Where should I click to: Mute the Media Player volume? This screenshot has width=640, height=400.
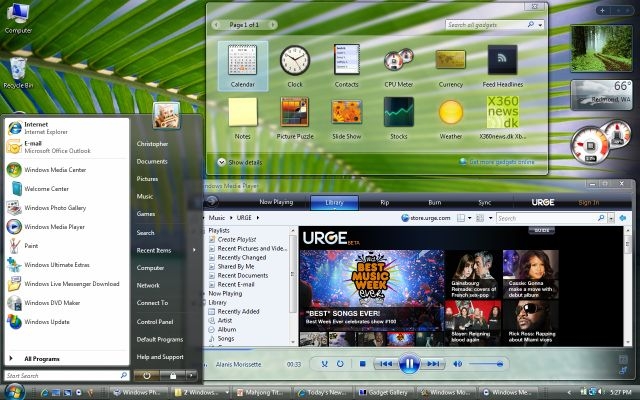point(458,364)
